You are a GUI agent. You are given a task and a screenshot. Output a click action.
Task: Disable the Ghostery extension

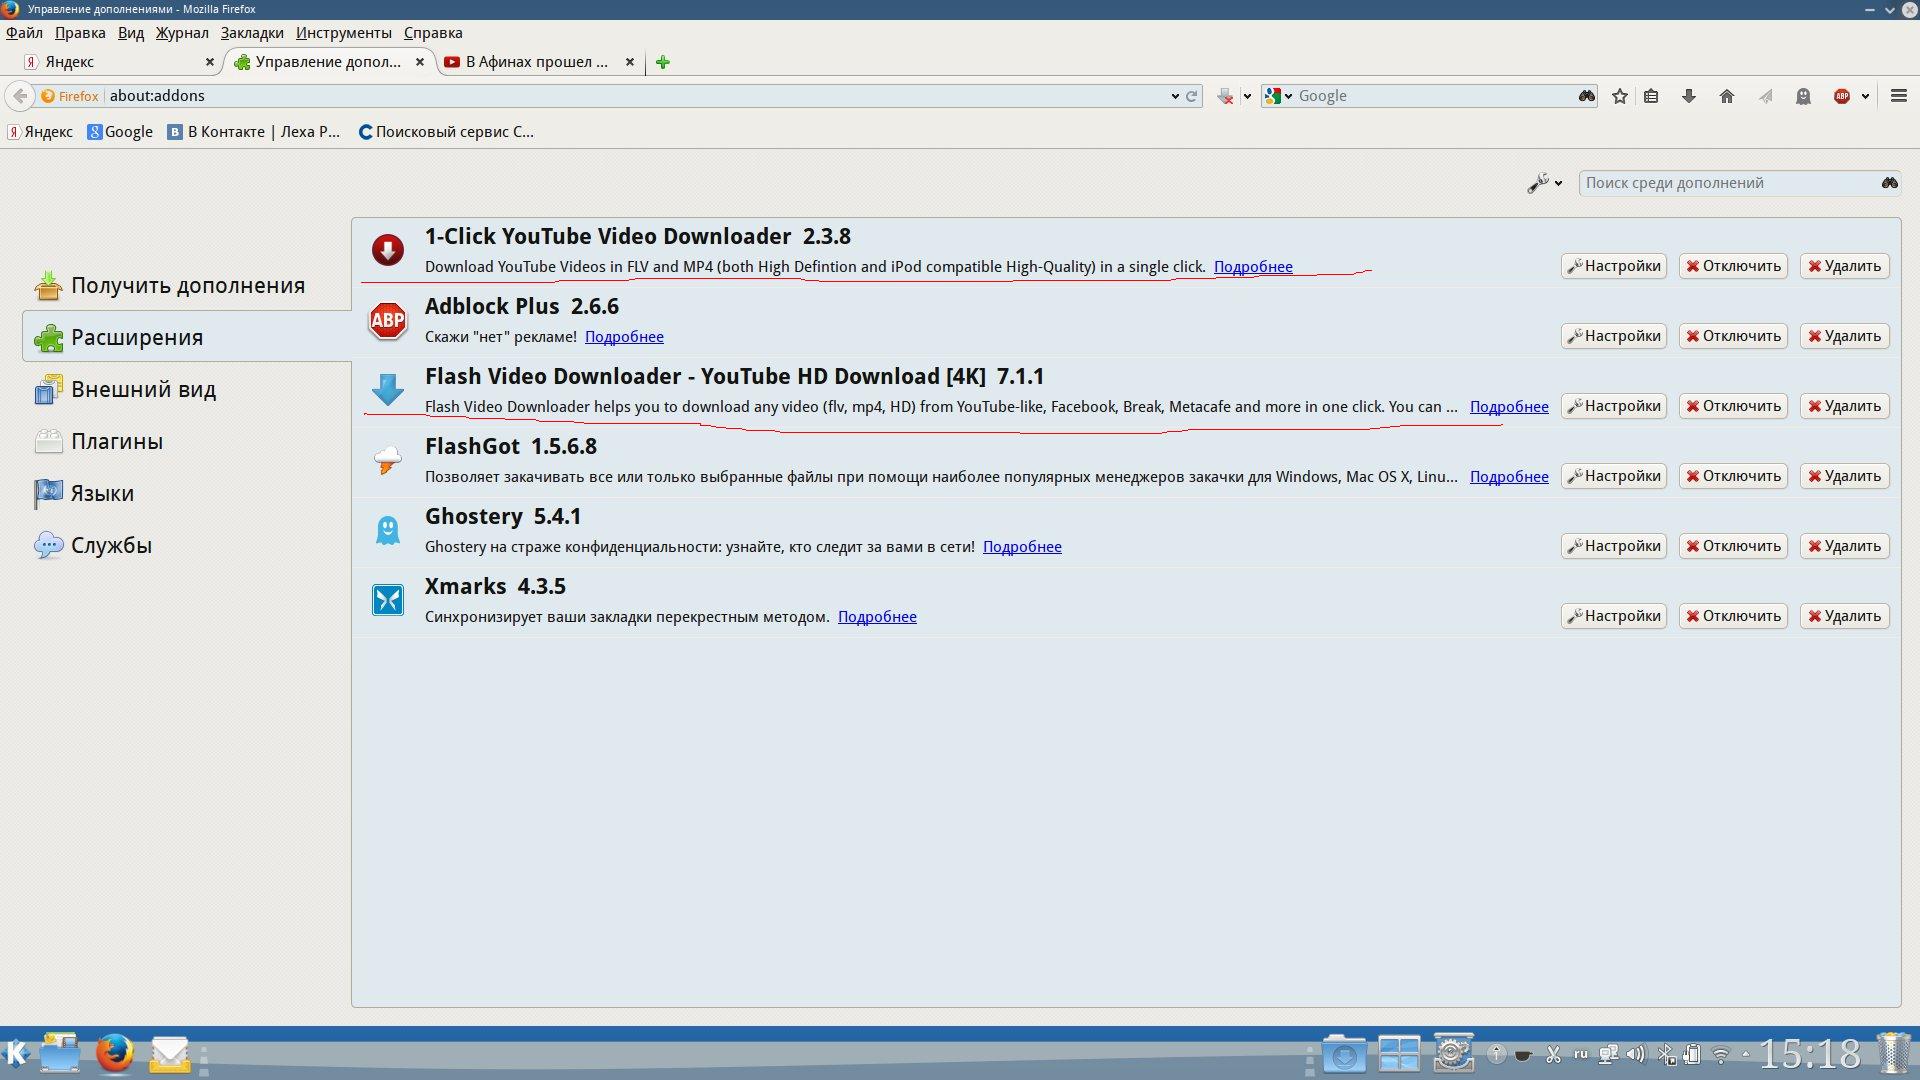coord(1732,546)
